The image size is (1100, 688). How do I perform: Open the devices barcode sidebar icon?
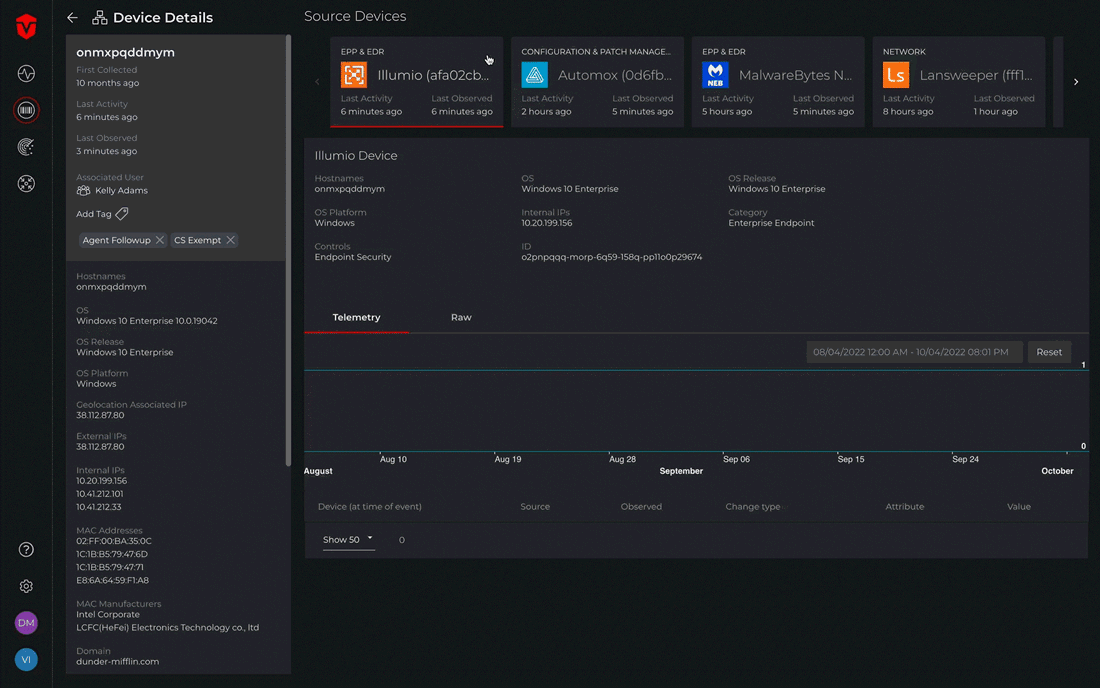26,110
